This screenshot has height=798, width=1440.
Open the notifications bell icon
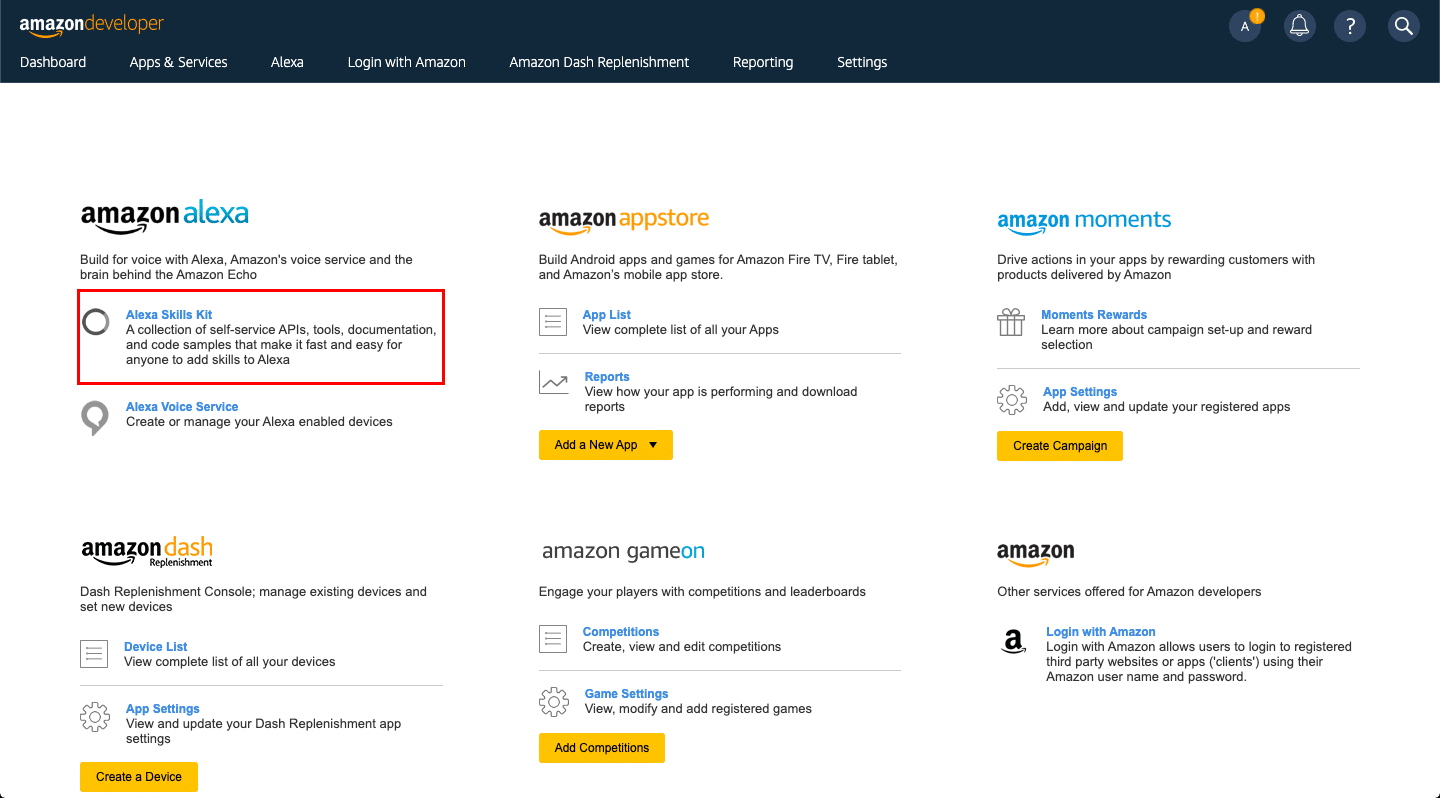point(1299,26)
